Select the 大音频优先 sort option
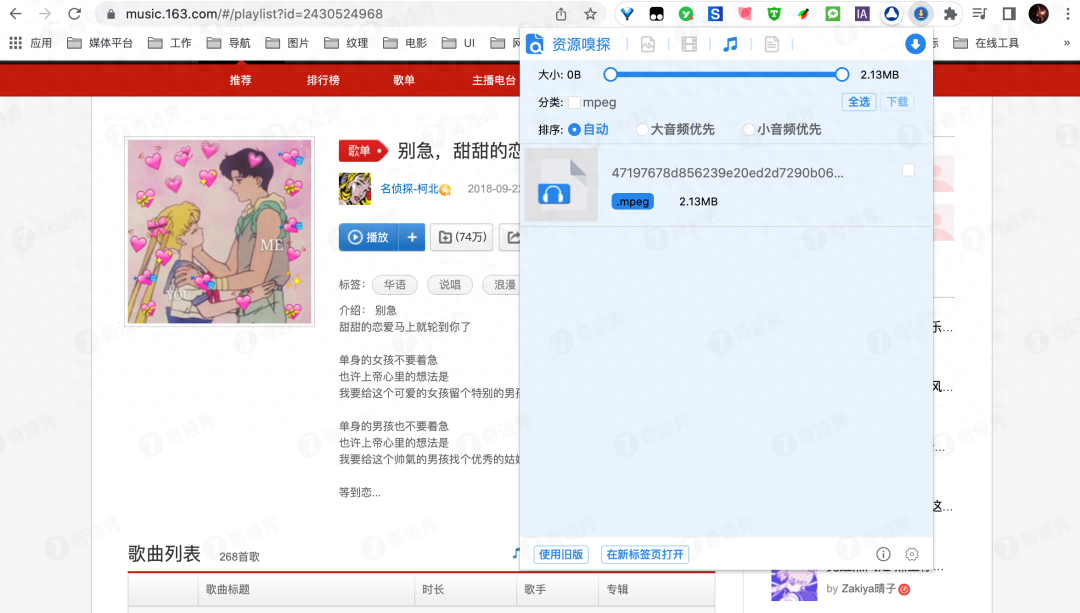 (642, 129)
